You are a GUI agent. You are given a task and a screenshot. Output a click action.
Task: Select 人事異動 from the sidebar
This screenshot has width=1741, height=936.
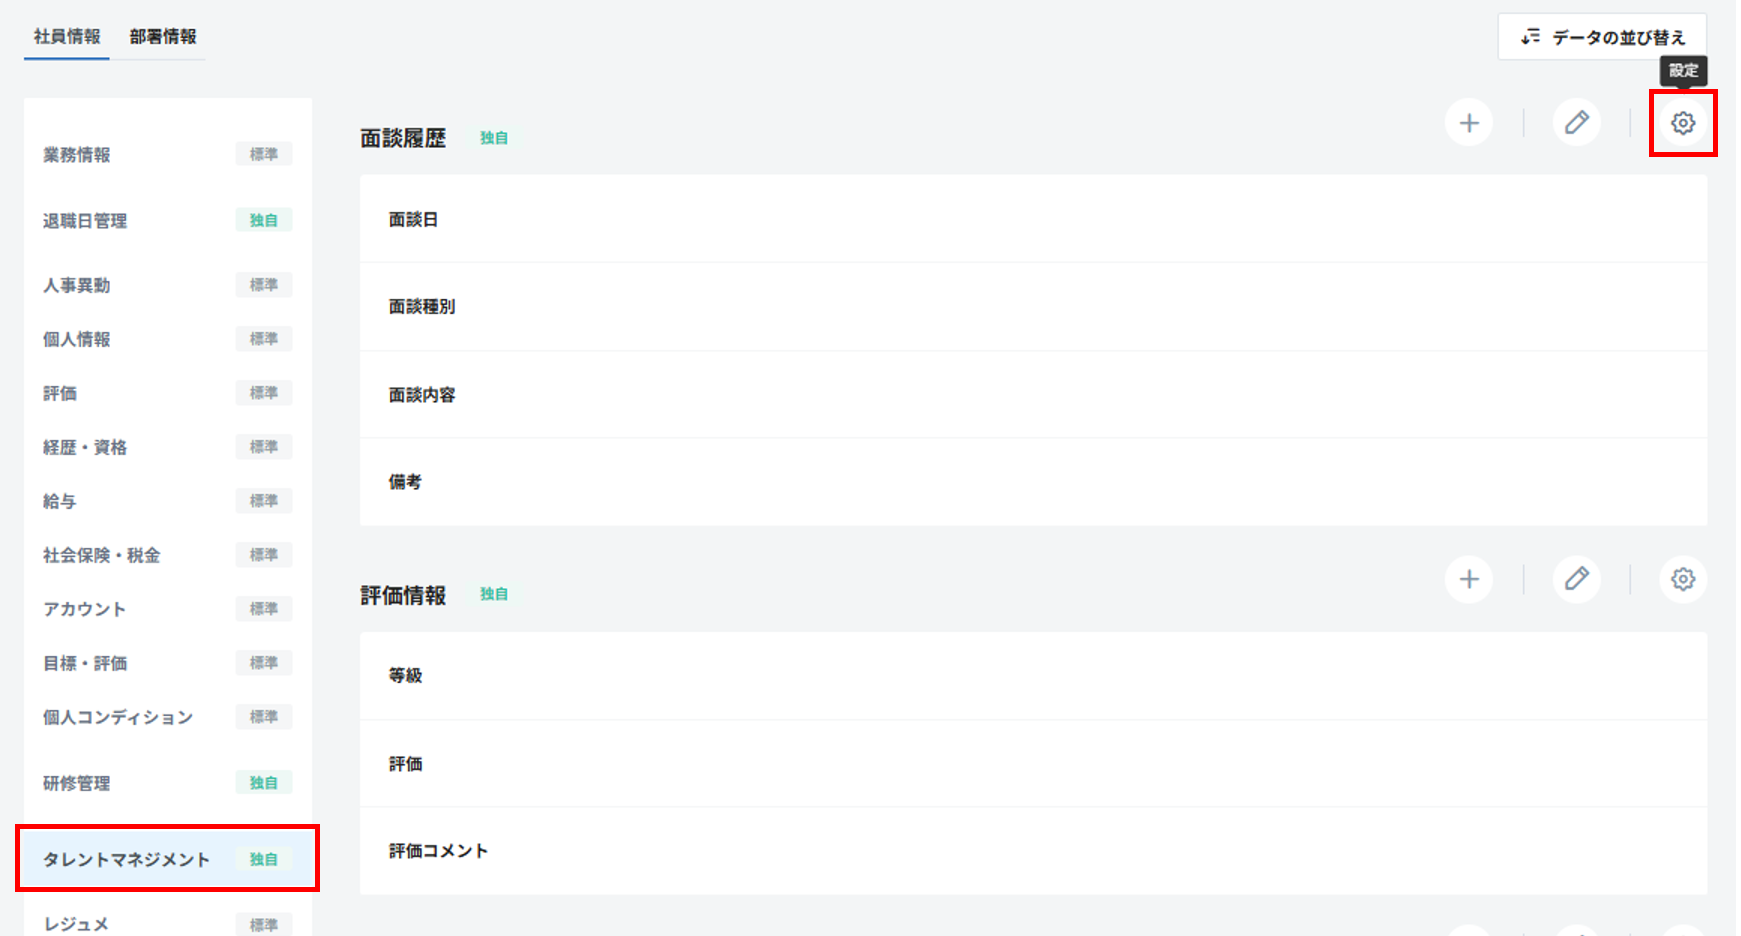pos(77,286)
